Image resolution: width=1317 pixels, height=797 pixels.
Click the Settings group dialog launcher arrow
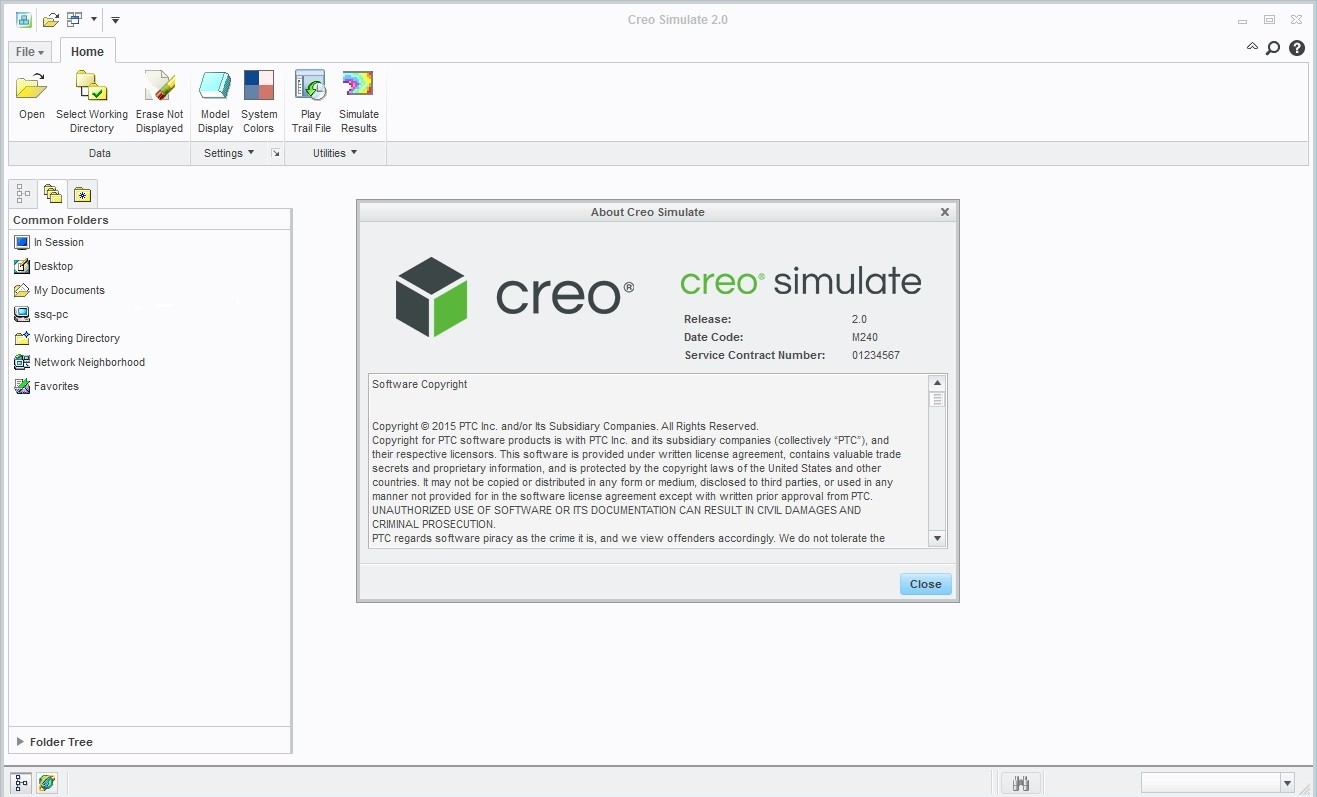(x=275, y=153)
